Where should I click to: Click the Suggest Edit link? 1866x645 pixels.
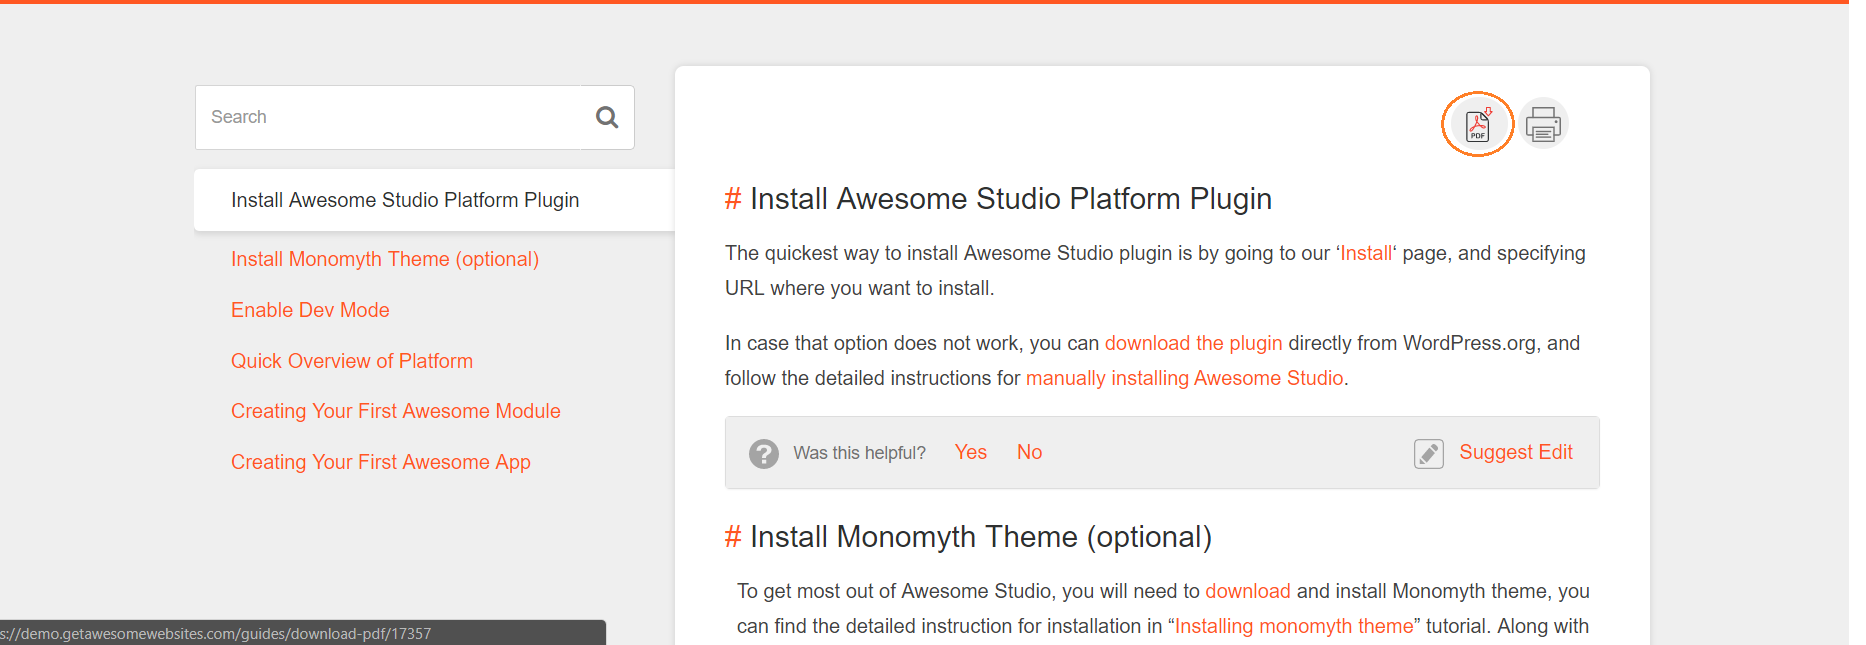1516,452
